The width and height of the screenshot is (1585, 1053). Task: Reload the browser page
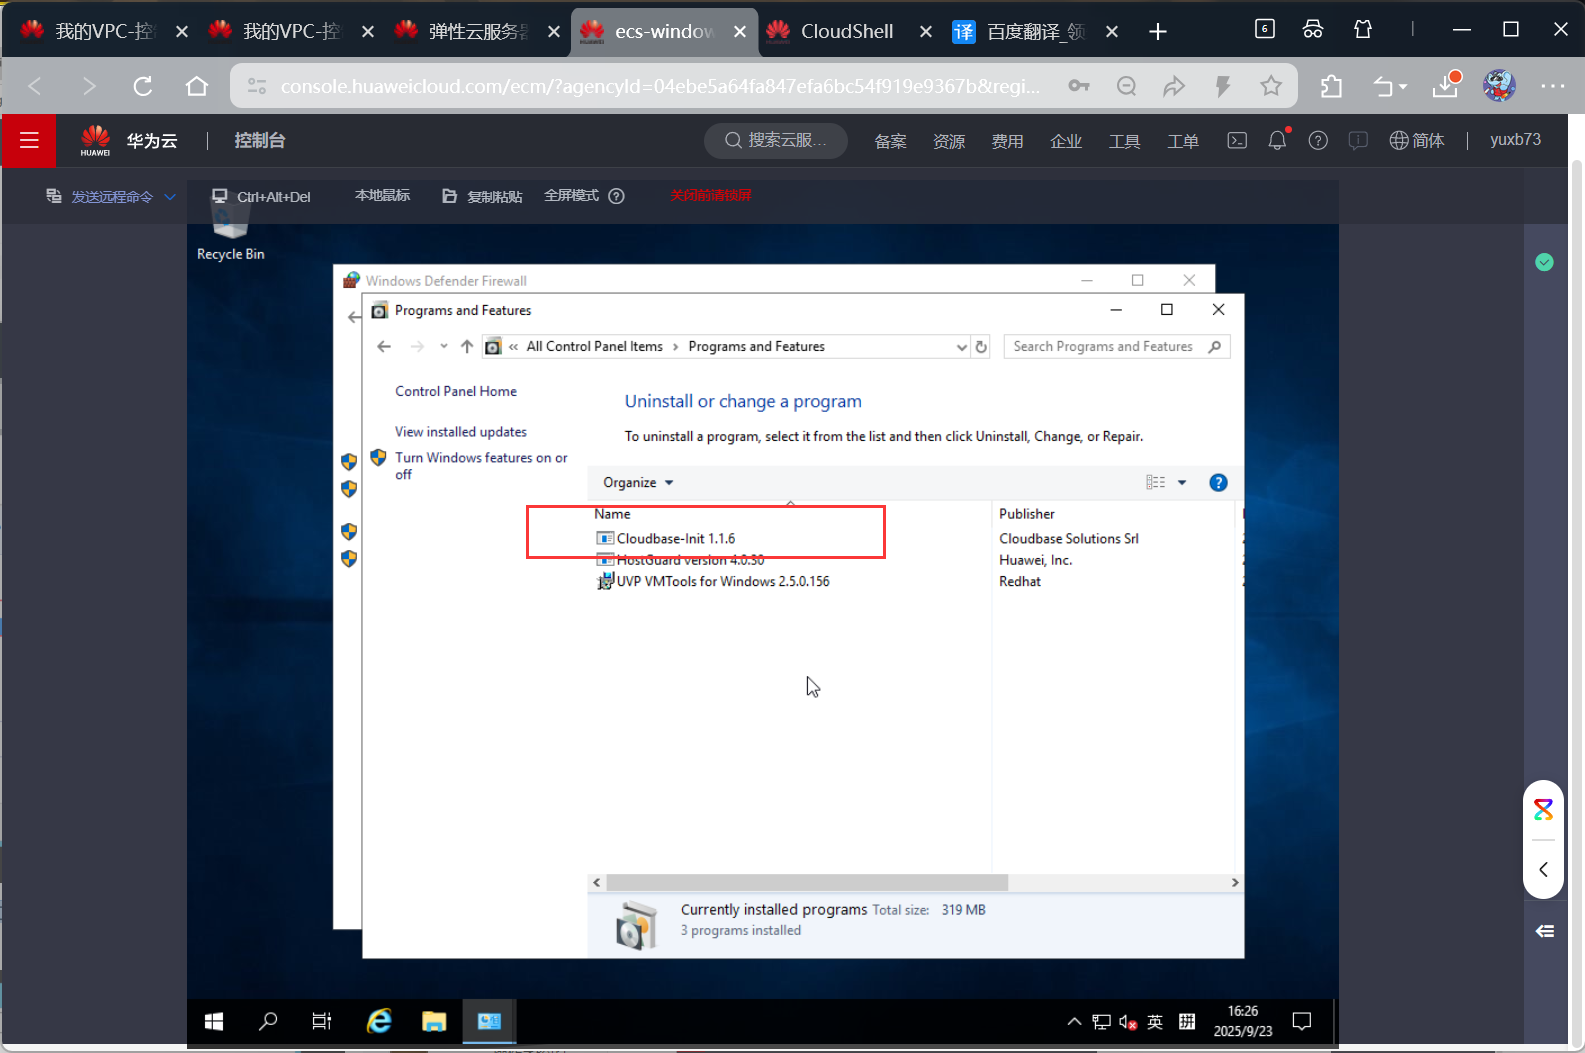coord(143,86)
